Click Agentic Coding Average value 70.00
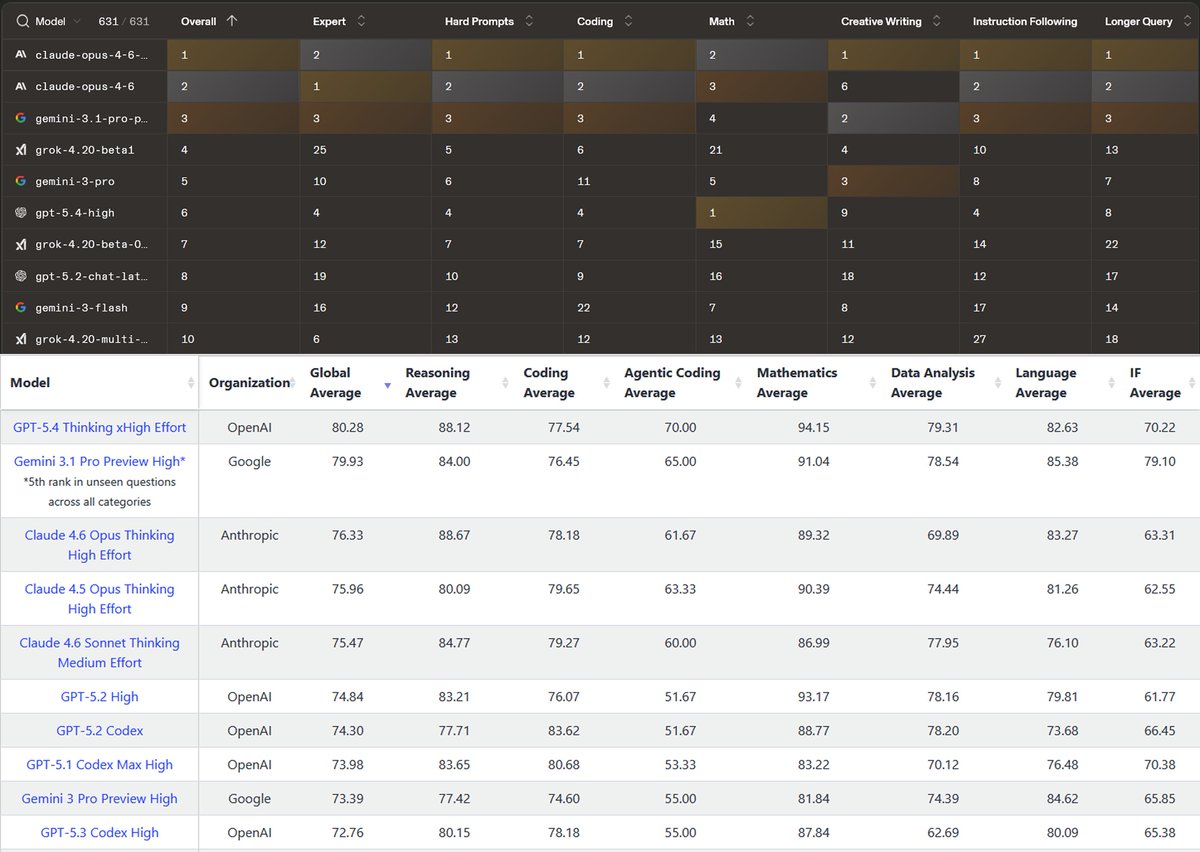1200x852 pixels. [679, 427]
